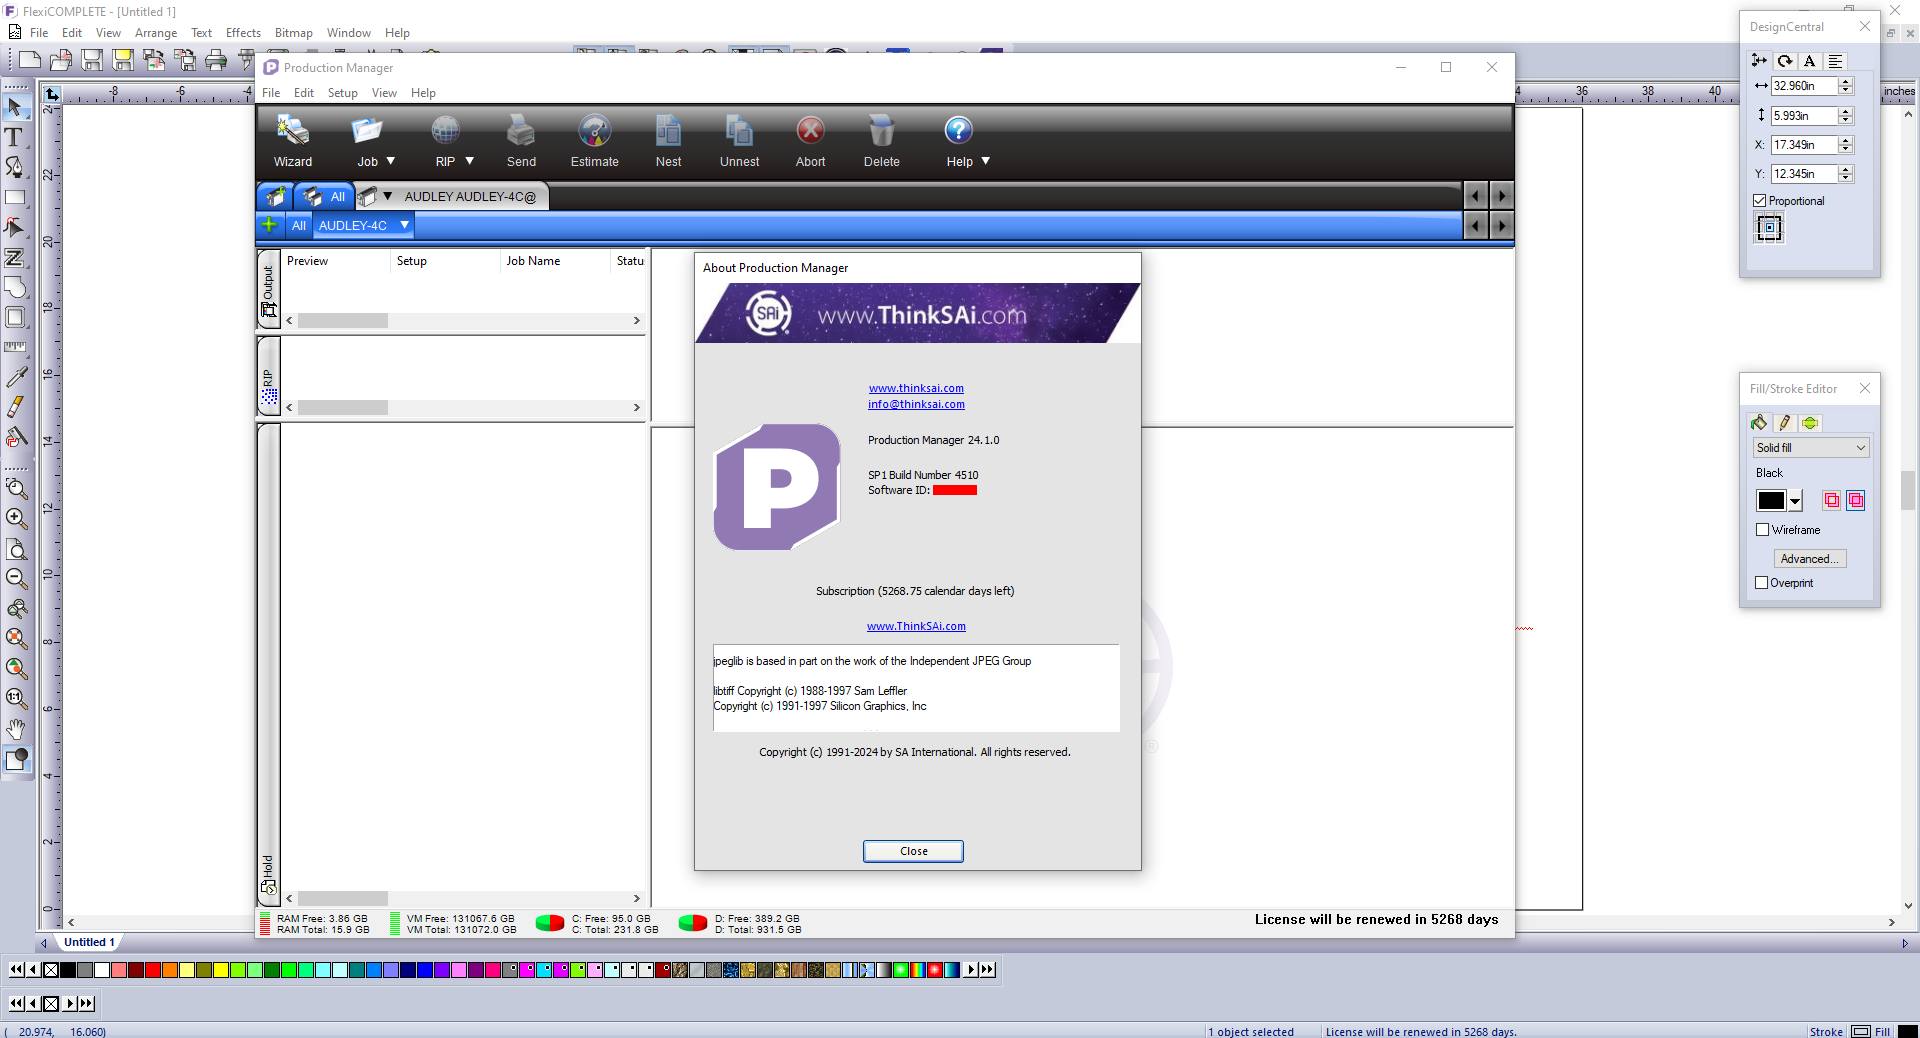Screen dimensions: 1920x1038
Task: Click the Nest jobs icon
Action: pyautogui.click(x=668, y=141)
